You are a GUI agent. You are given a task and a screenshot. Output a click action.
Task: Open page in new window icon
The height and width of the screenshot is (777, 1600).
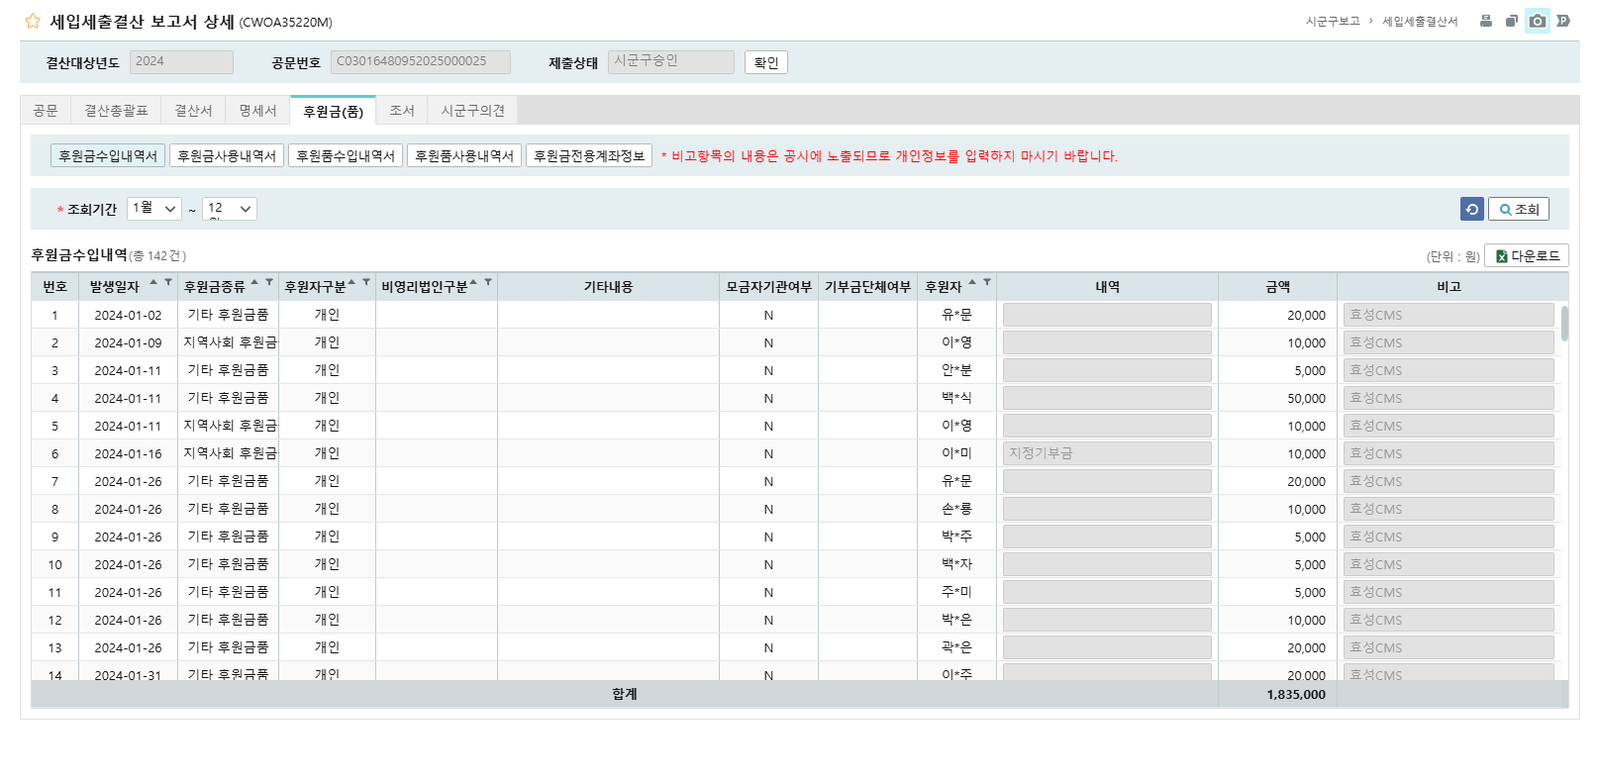click(x=1511, y=21)
